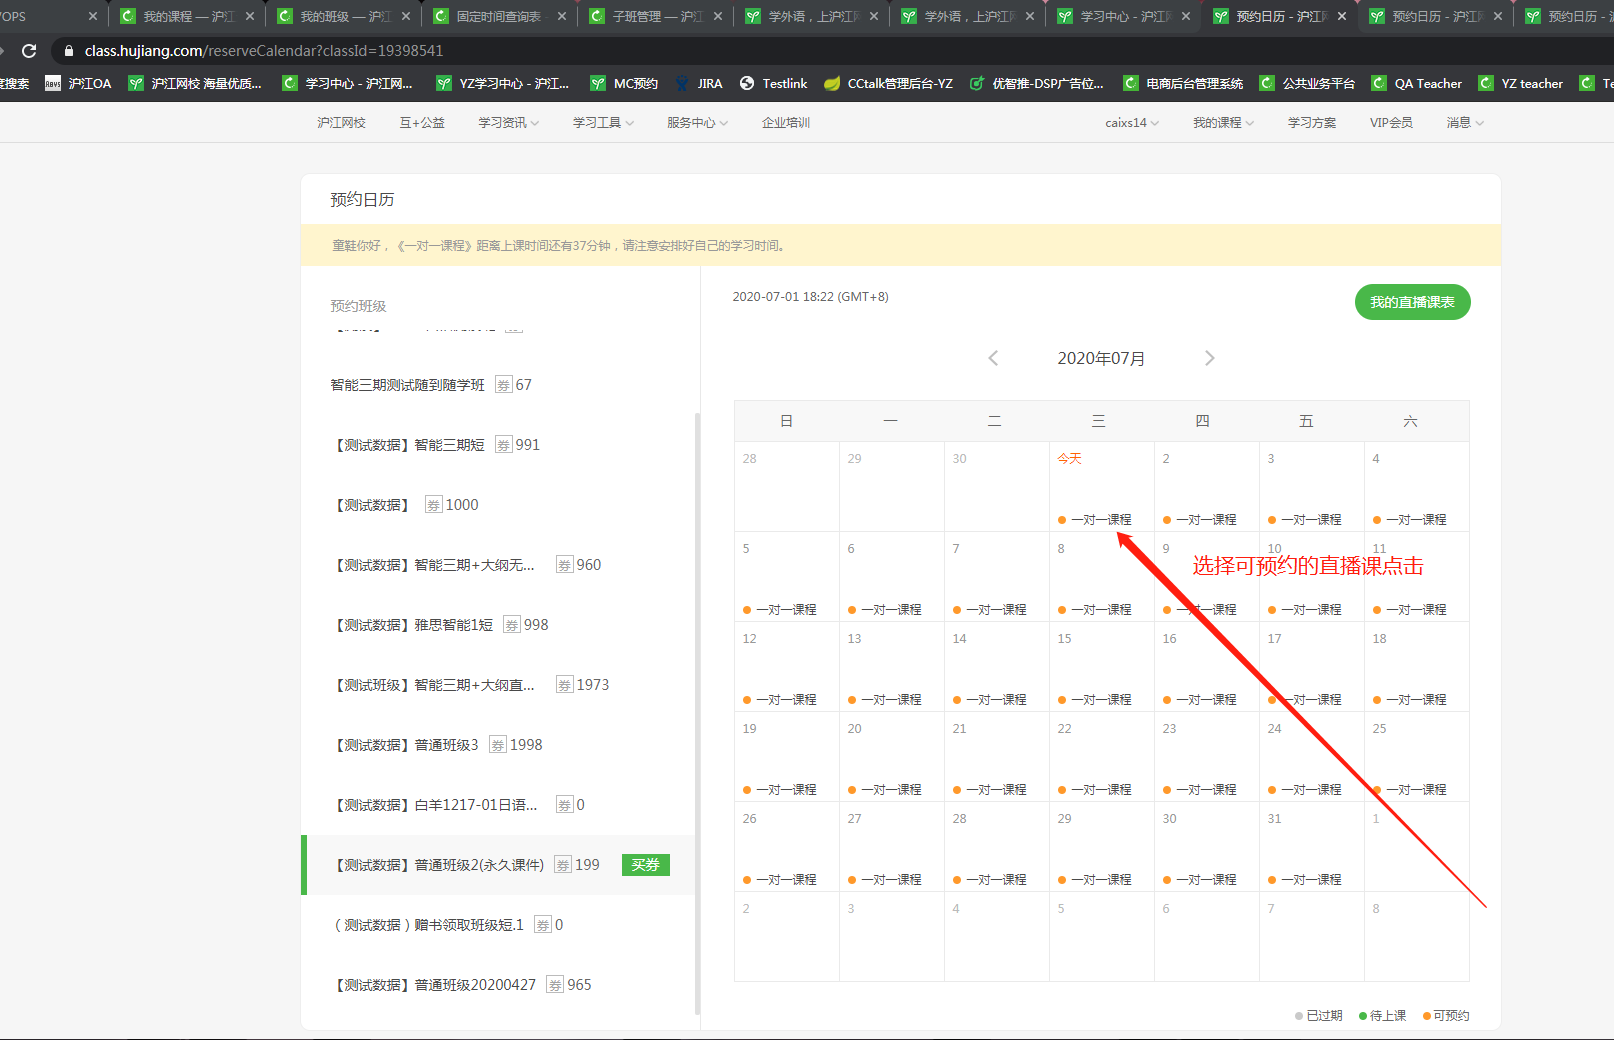Screen dimensions: 1614x1040
Task: Click the green 我的直播课表 button
Action: tap(1412, 302)
